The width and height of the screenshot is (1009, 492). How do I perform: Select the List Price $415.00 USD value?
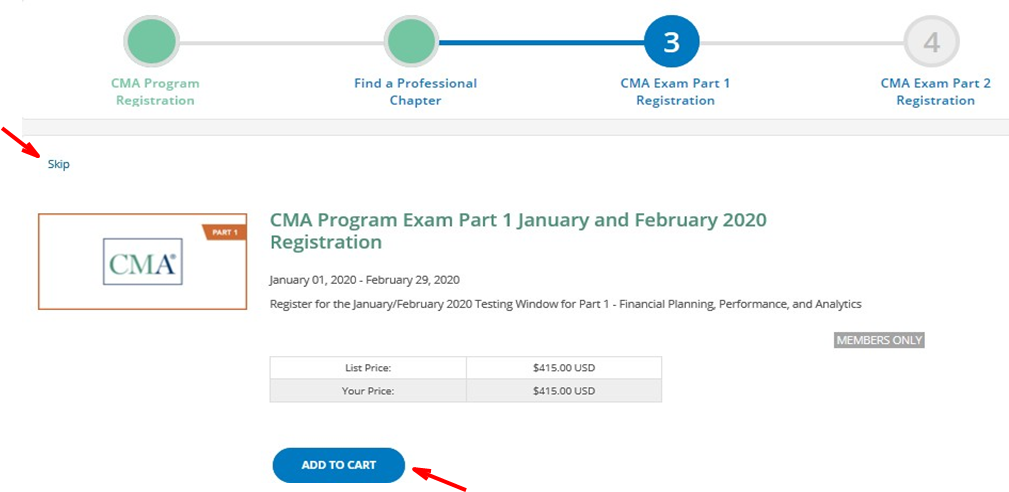[x=563, y=368]
